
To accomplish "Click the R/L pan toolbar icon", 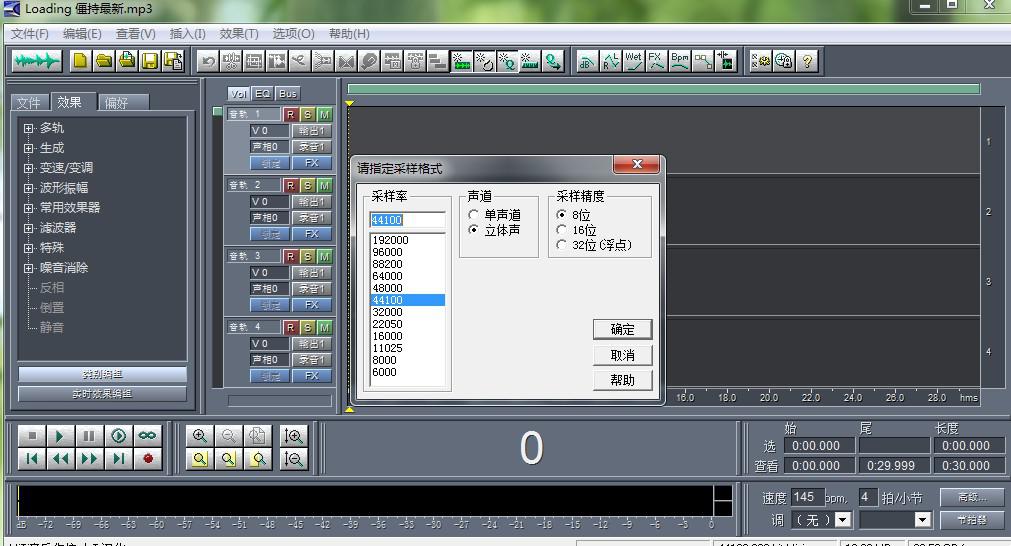I will (610, 61).
